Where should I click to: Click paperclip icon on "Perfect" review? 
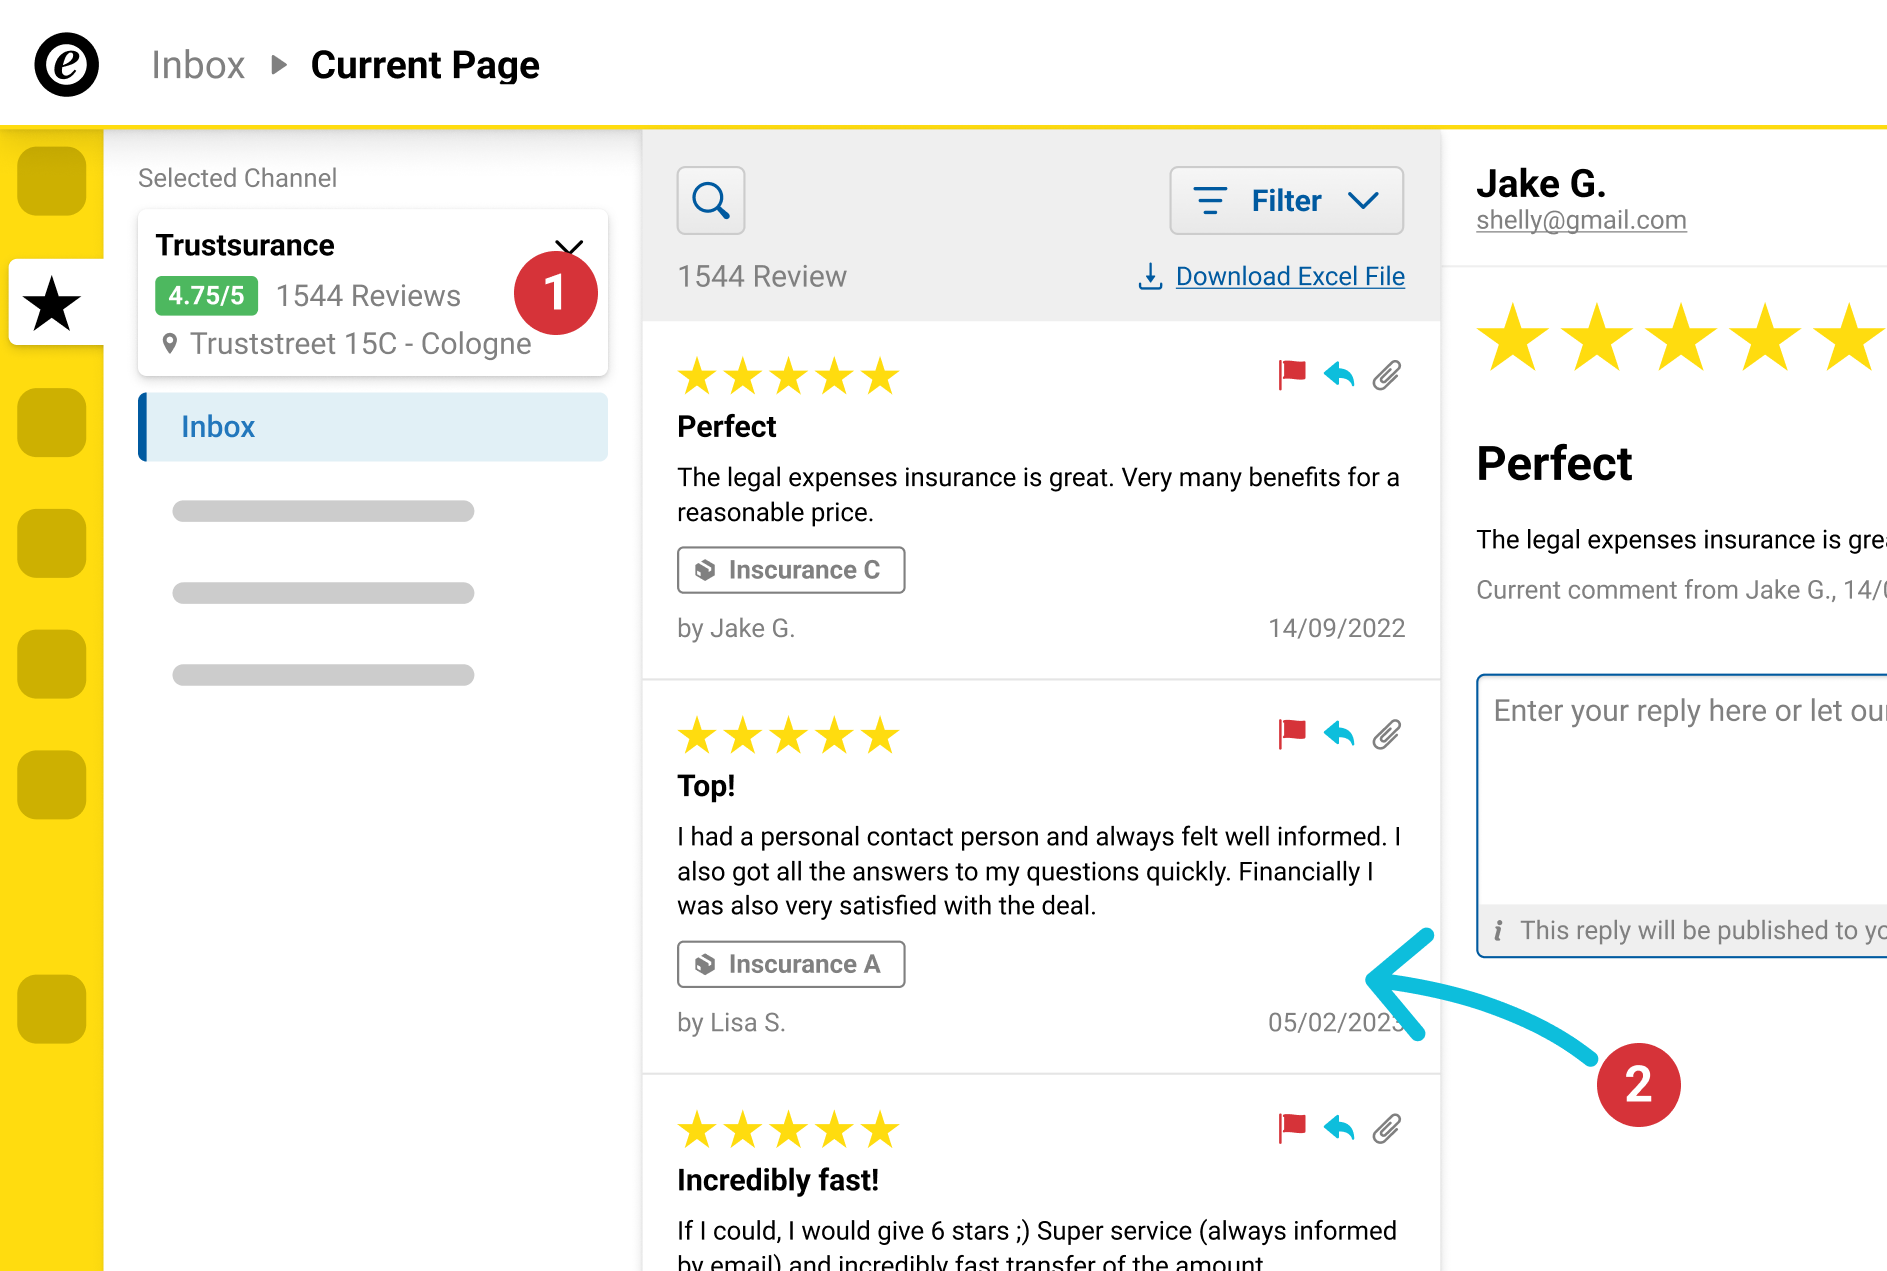click(x=1386, y=375)
